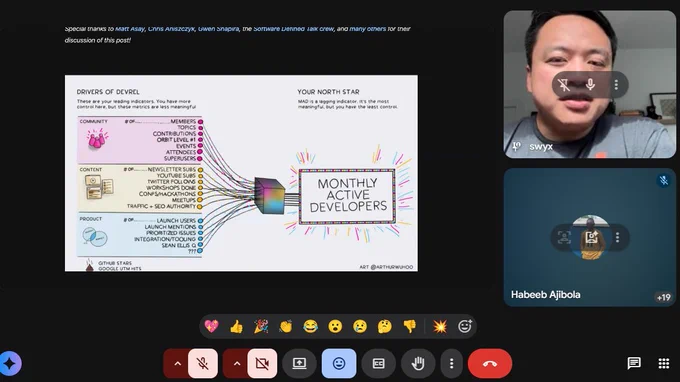
Task: Start presenting your screen
Action: point(299,363)
